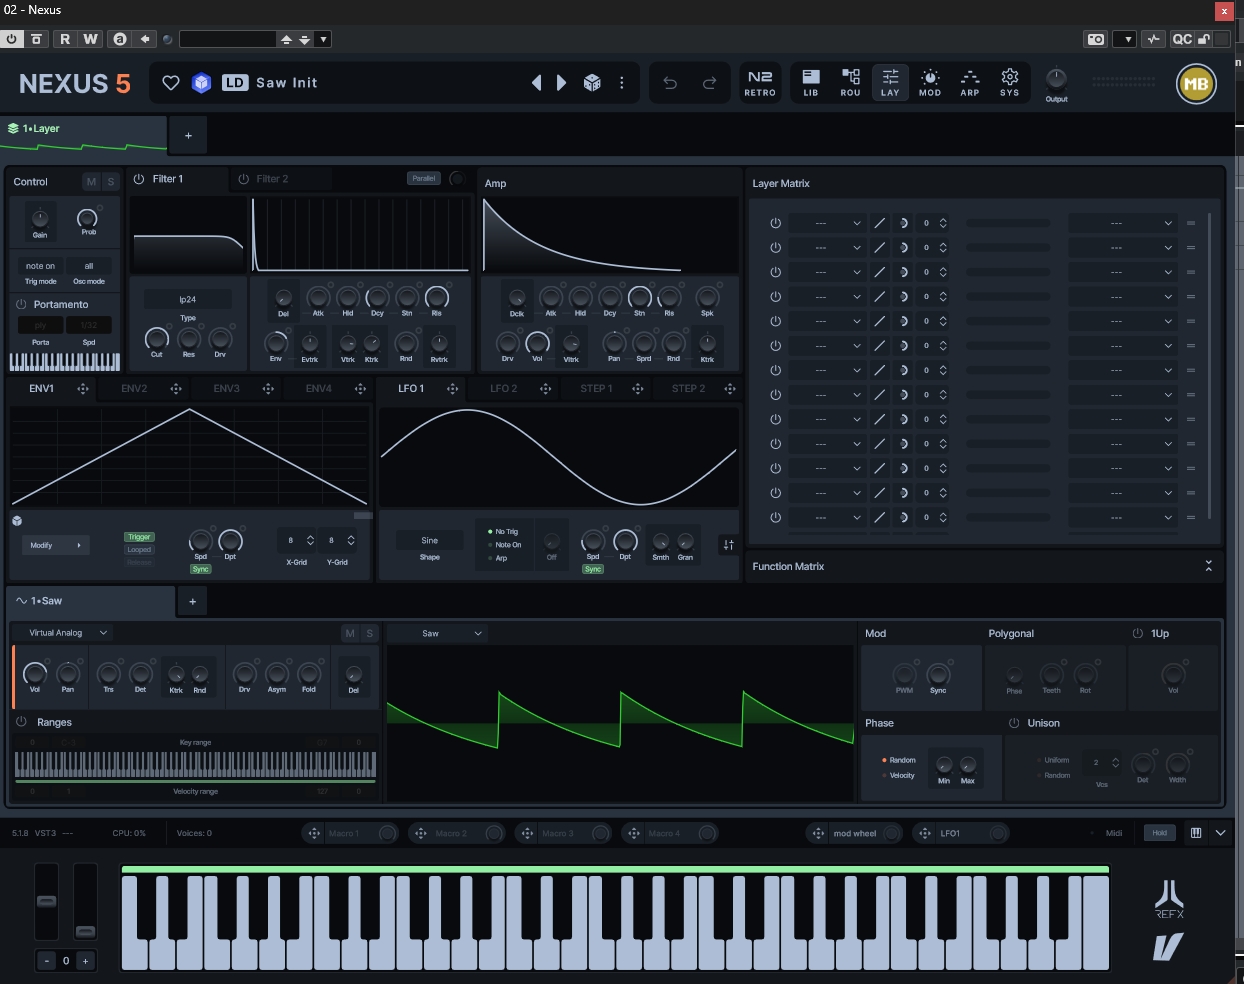Open the Saw waveform dropdown
1244x984 pixels.
(x=437, y=633)
